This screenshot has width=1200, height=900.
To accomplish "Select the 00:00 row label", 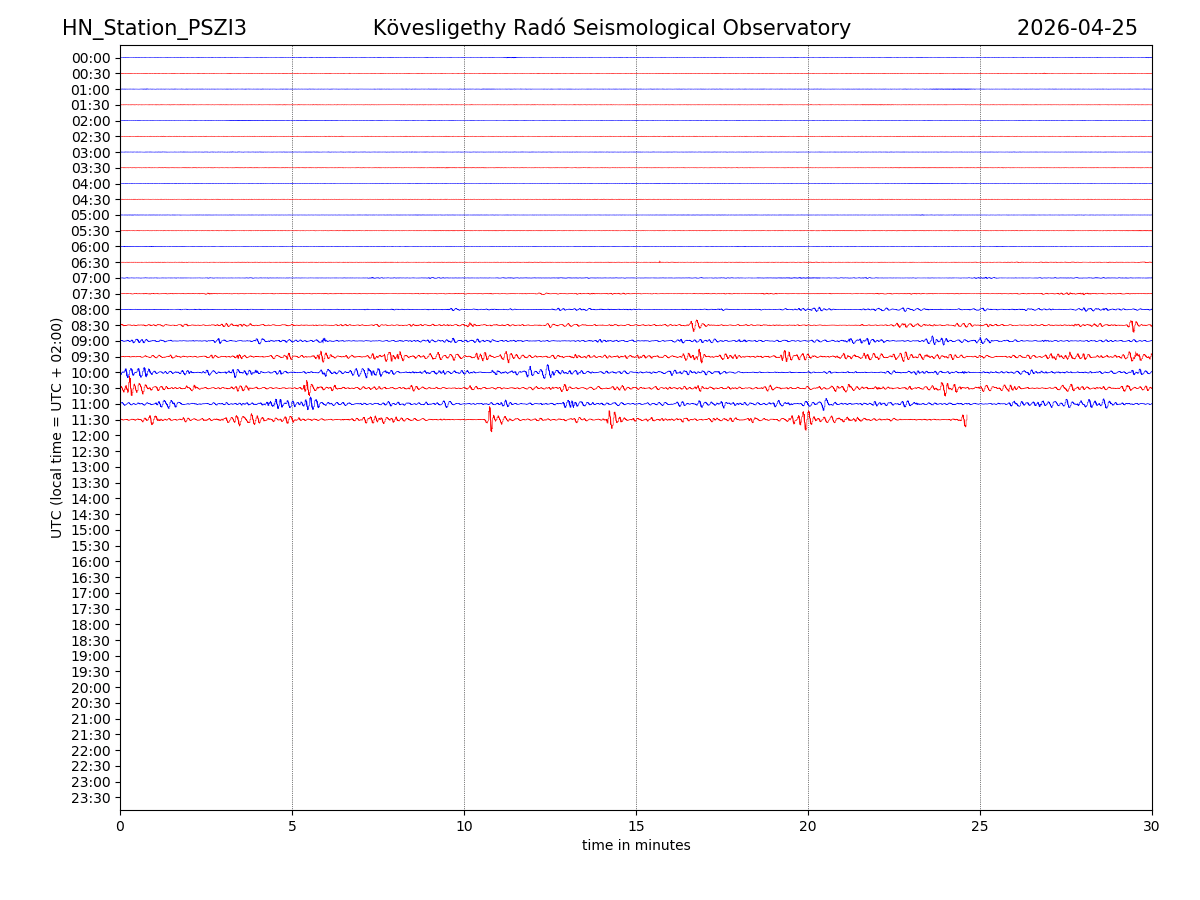I will pyautogui.click(x=90, y=58).
